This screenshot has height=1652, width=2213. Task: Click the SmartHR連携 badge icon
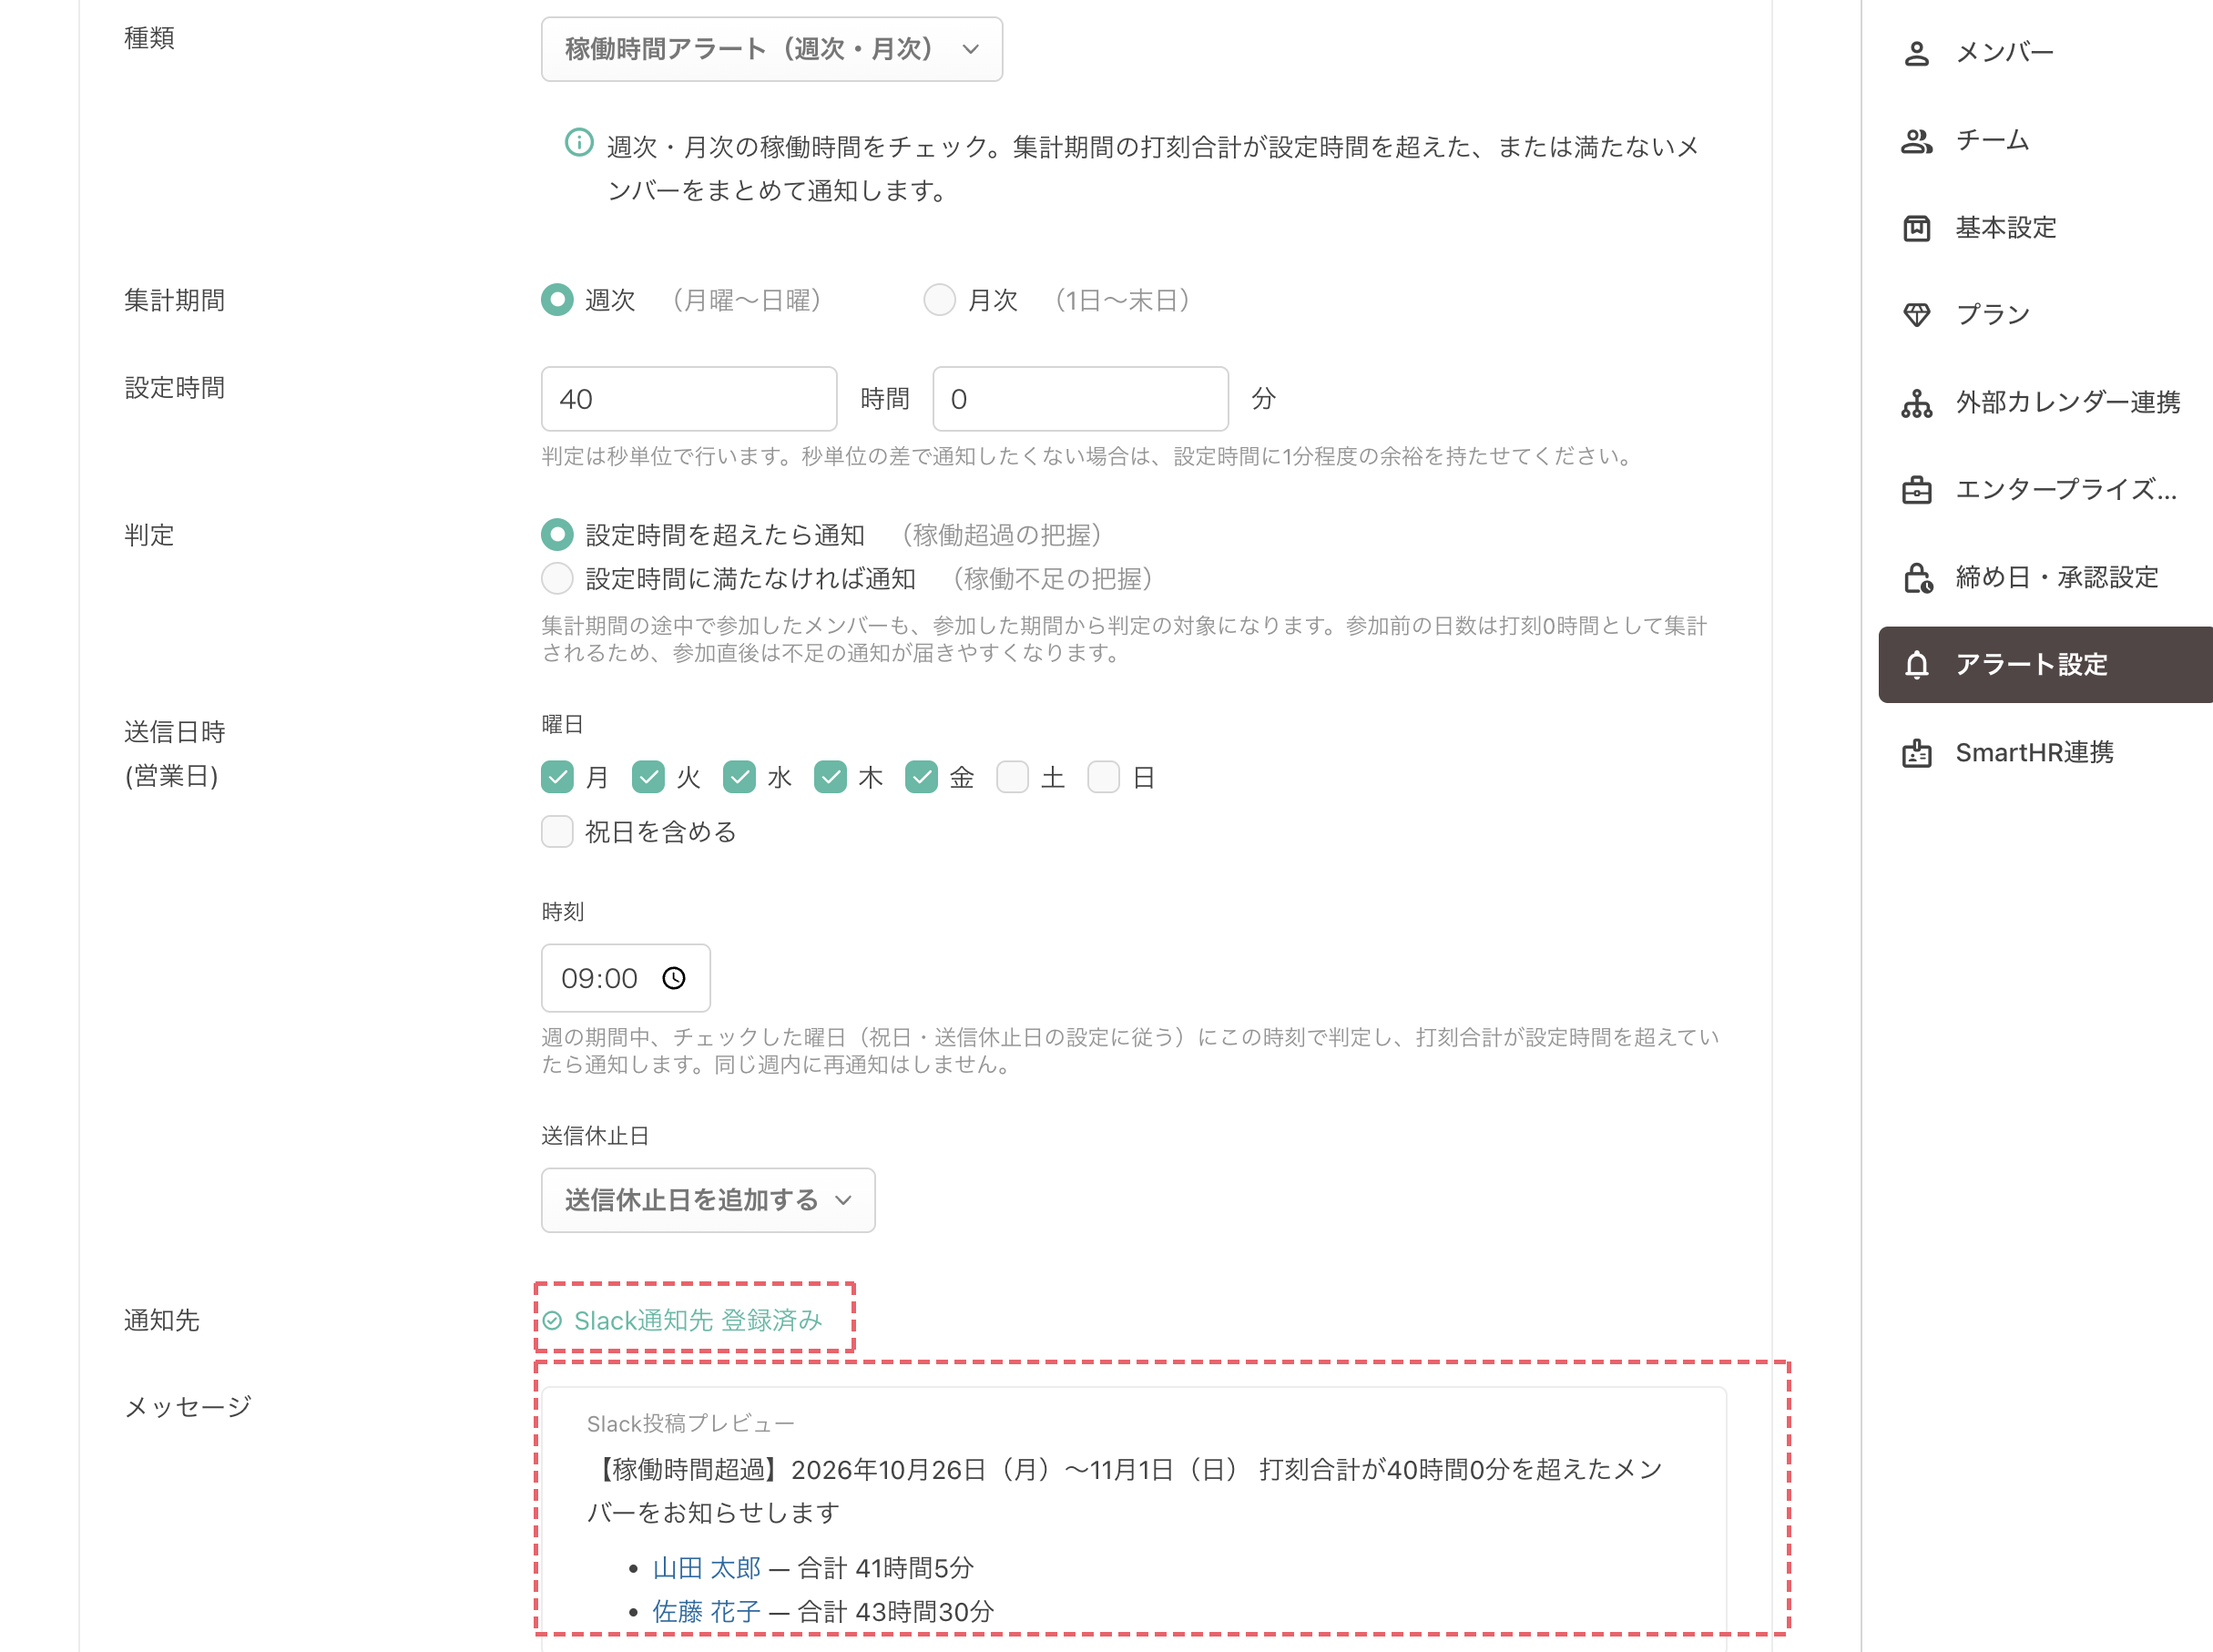click(1916, 753)
